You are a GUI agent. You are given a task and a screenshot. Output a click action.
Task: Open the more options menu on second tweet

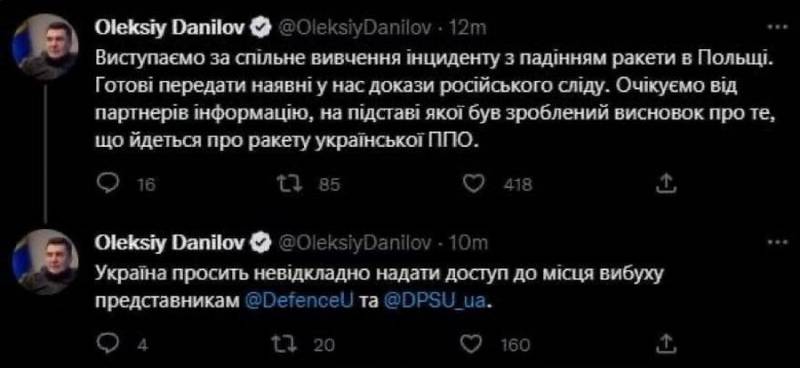click(780, 242)
